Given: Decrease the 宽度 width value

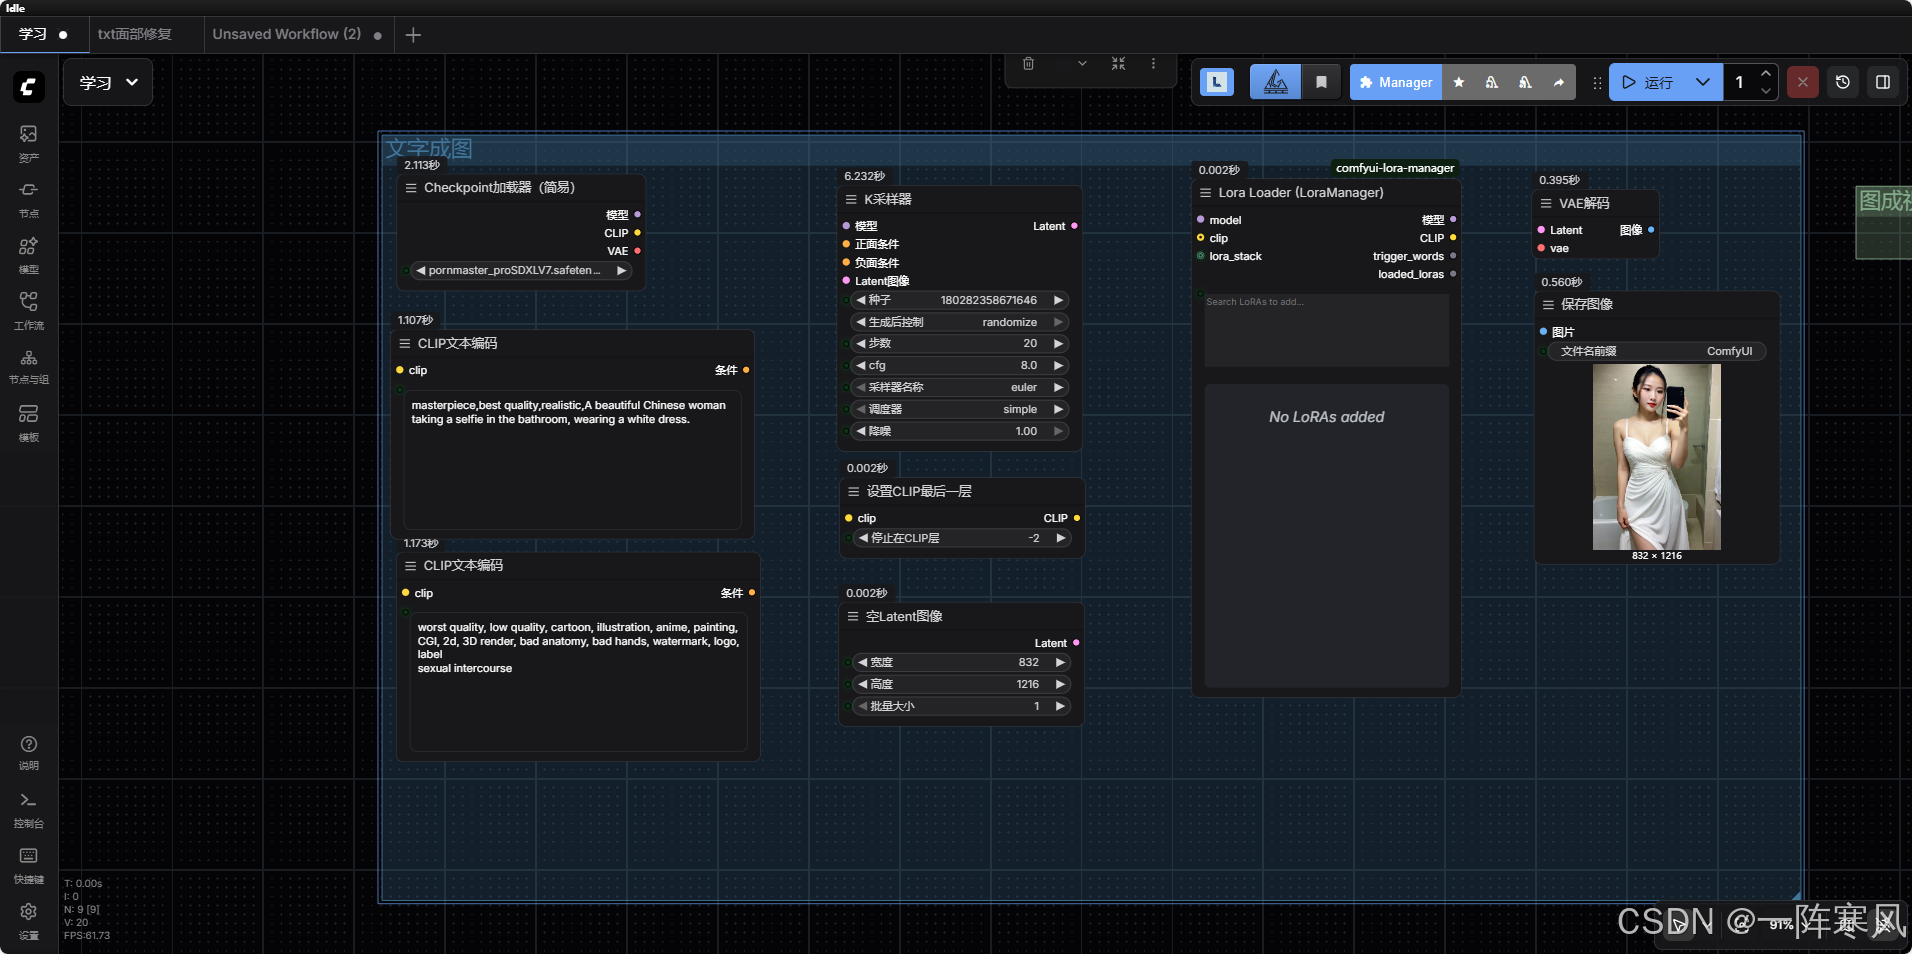Looking at the screenshot, I should tap(862, 662).
